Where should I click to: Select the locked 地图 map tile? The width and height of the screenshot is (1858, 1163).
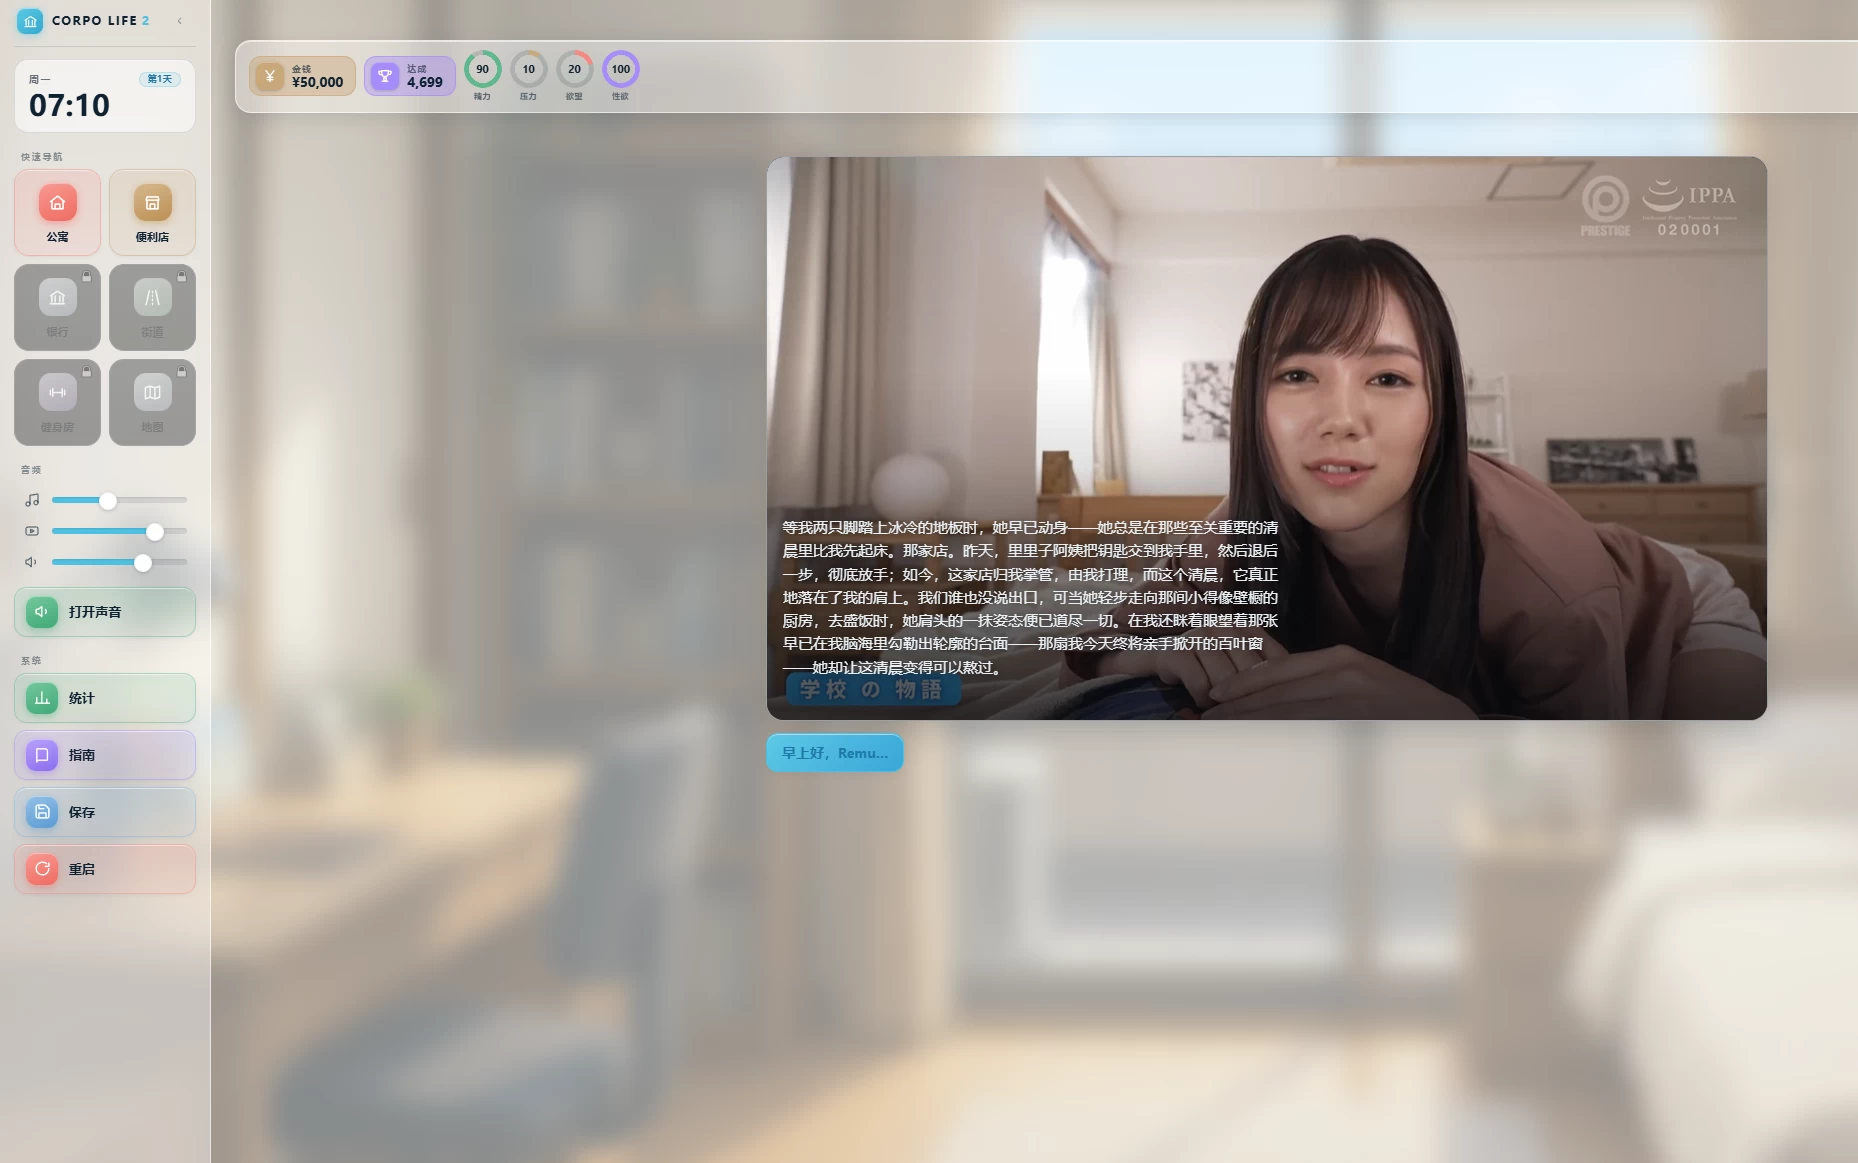(152, 402)
